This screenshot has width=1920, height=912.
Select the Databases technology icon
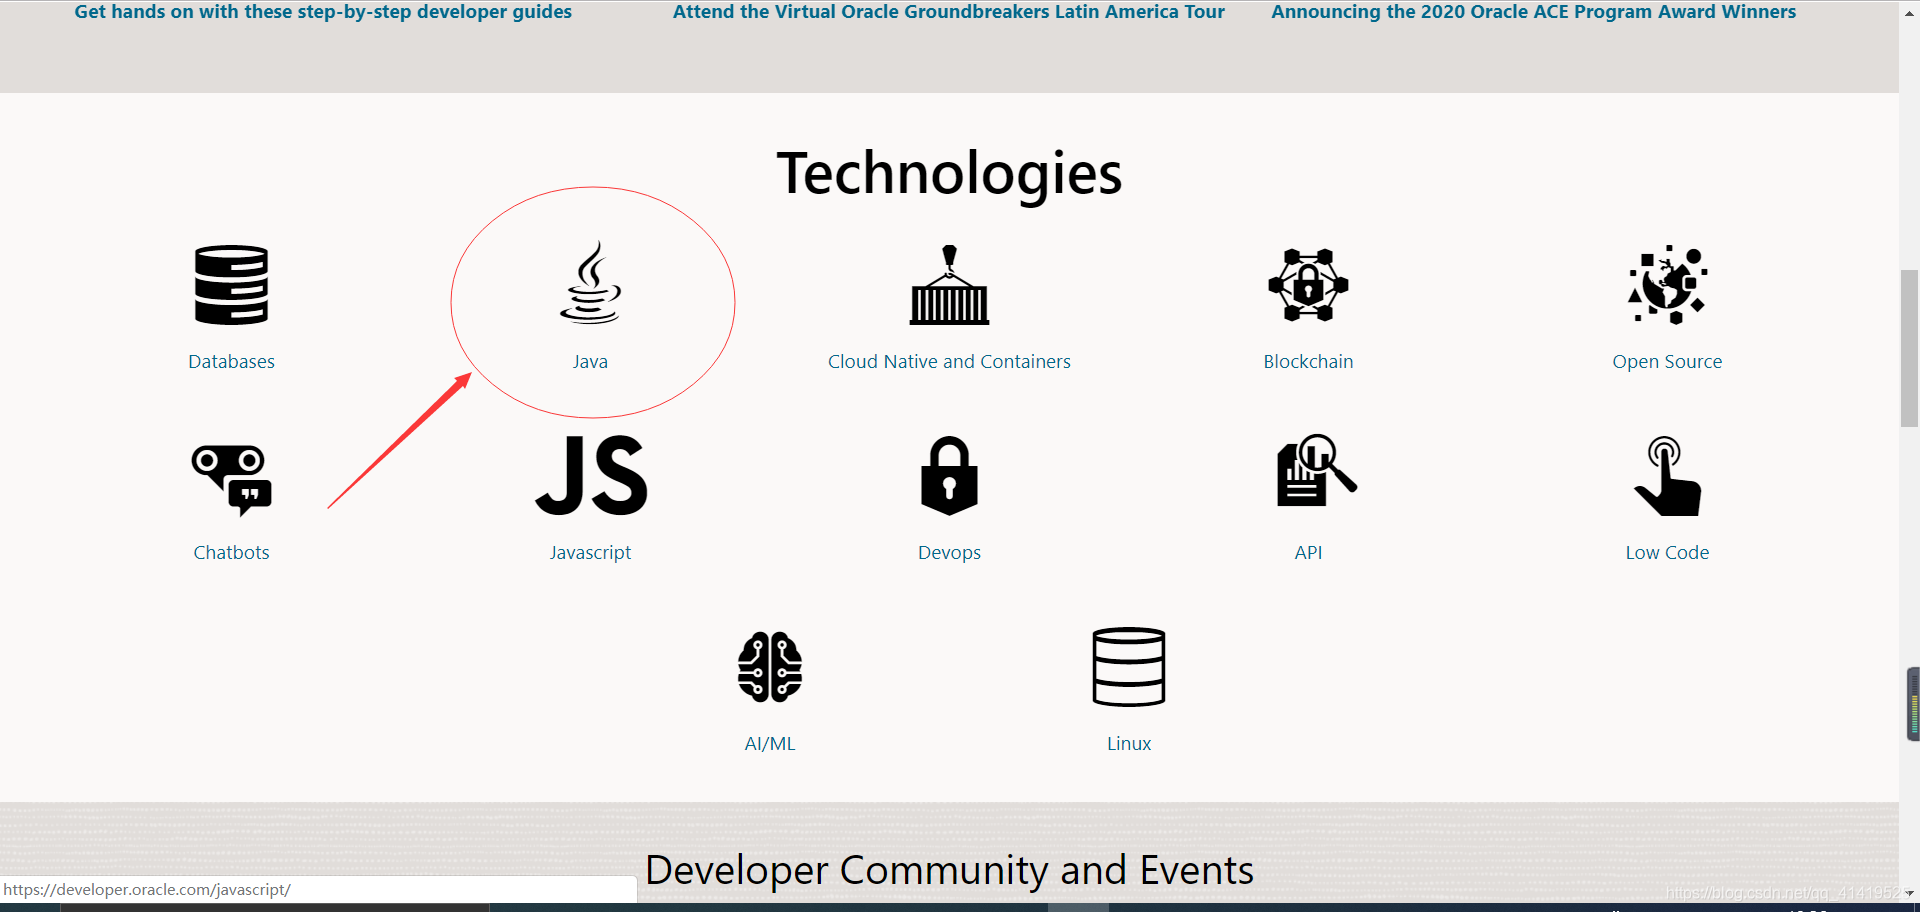(231, 285)
